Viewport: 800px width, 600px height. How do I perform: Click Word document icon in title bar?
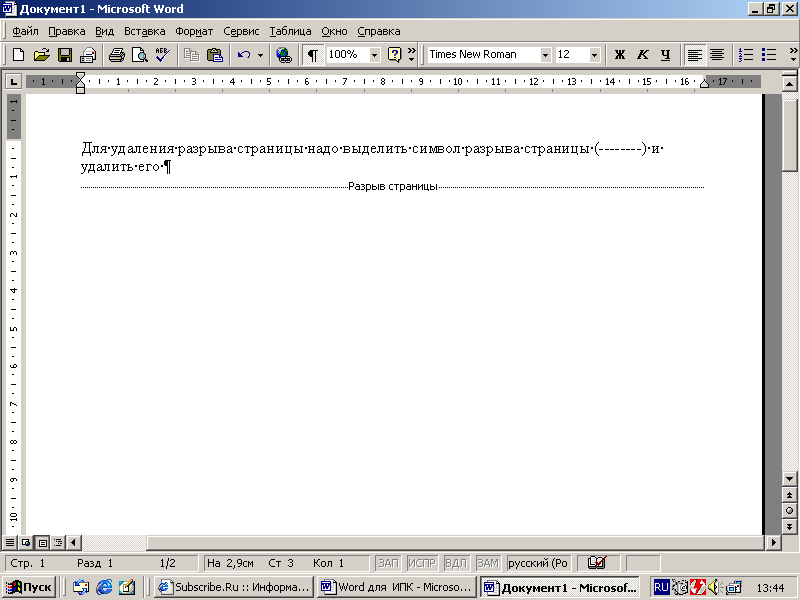[x=9, y=9]
